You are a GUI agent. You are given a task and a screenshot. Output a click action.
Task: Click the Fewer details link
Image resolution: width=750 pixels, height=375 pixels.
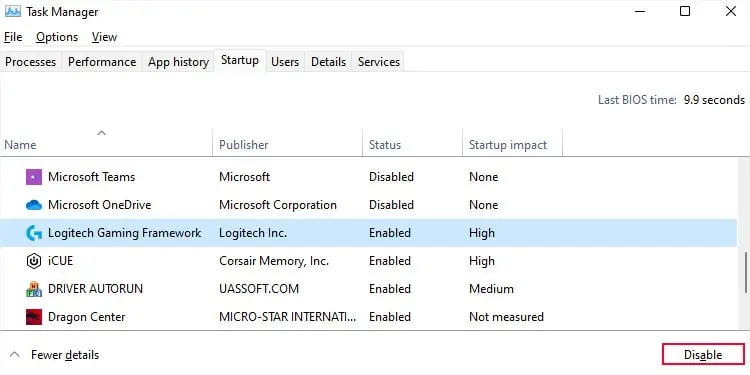click(x=65, y=355)
